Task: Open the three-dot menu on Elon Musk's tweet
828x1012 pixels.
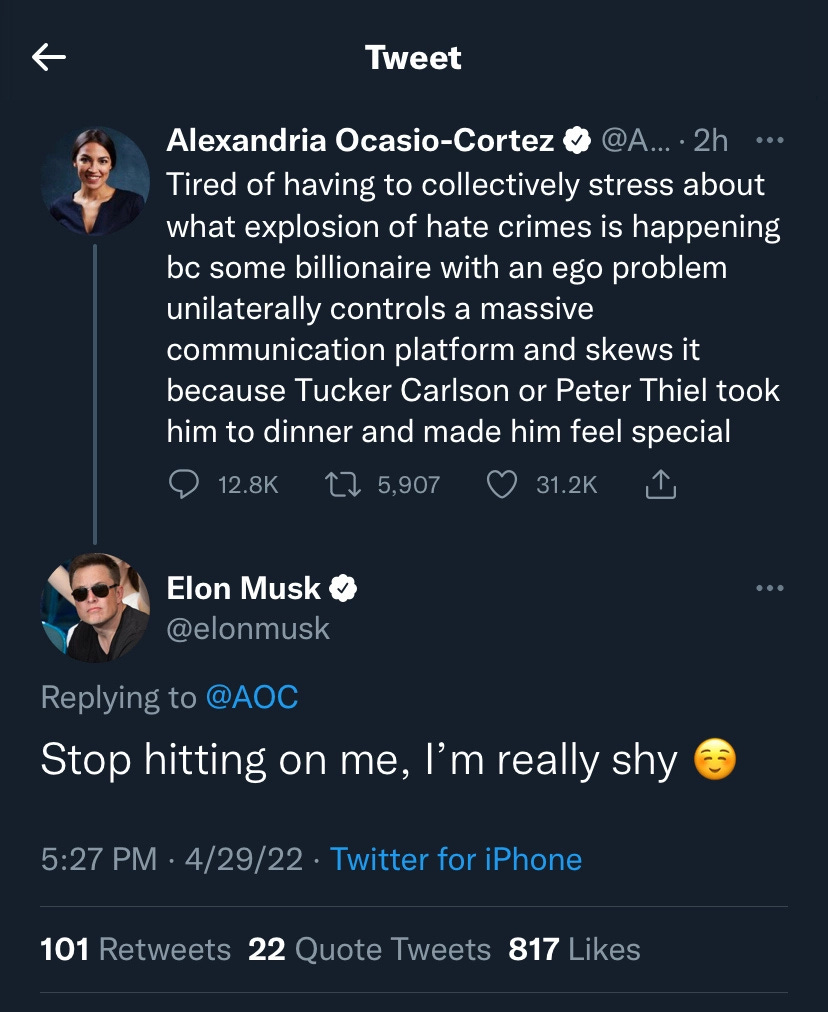Action: [769, 588]
